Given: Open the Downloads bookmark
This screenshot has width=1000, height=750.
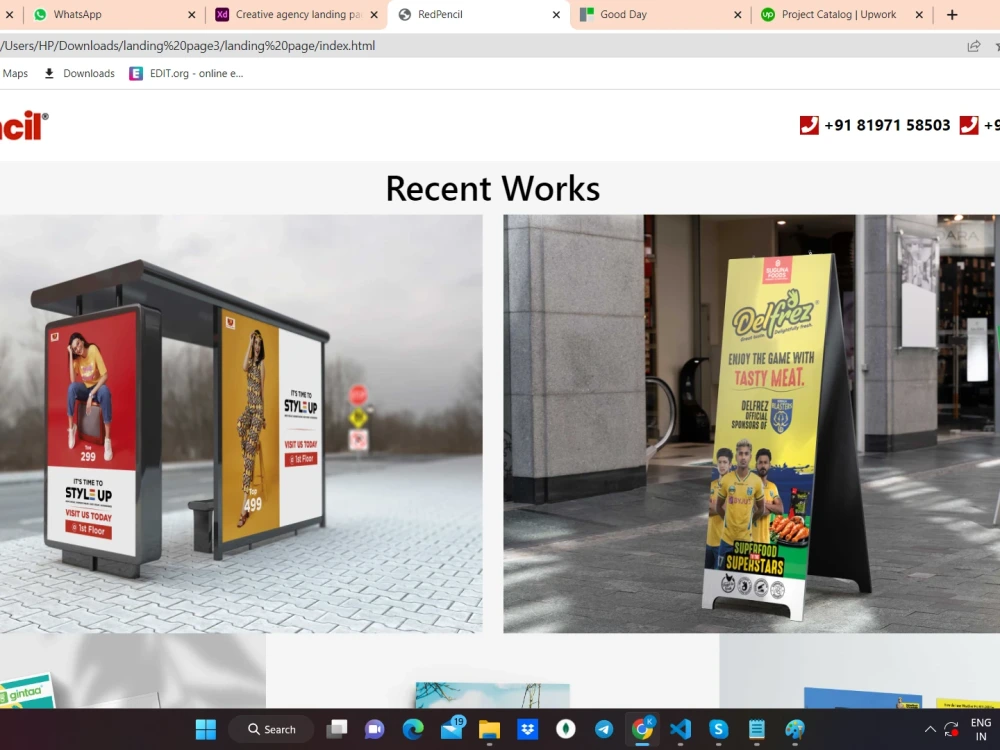Looking at the screenshot, I should click(x=79, y=73).
